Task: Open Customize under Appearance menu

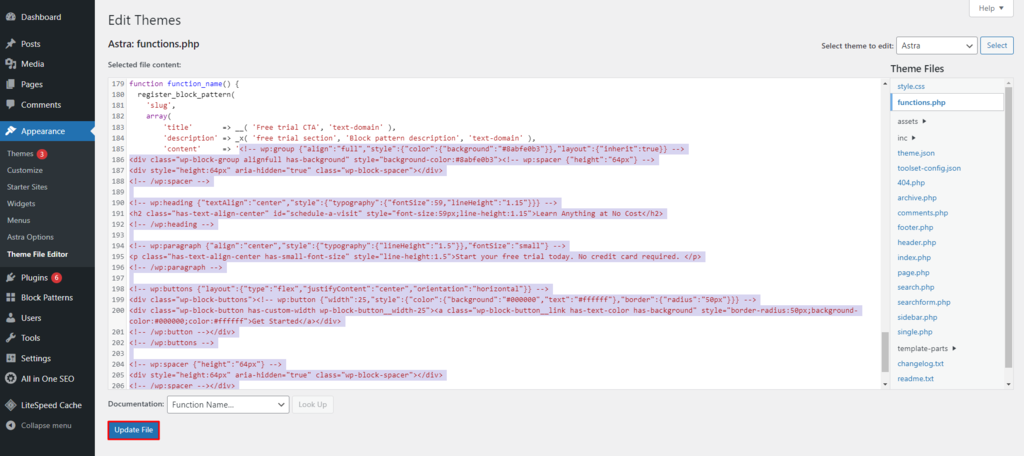Action: pyautogui.click(x=24, y=171)
